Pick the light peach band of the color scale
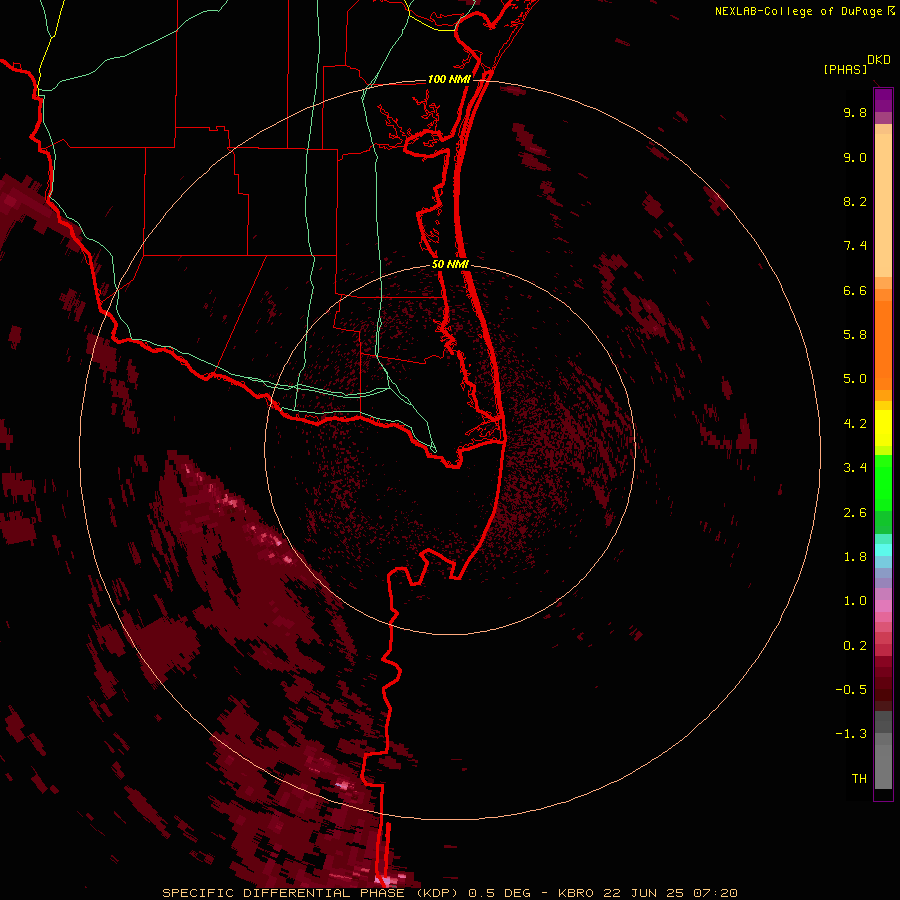This screenshot has width=900, height=900. coord(883,207)
